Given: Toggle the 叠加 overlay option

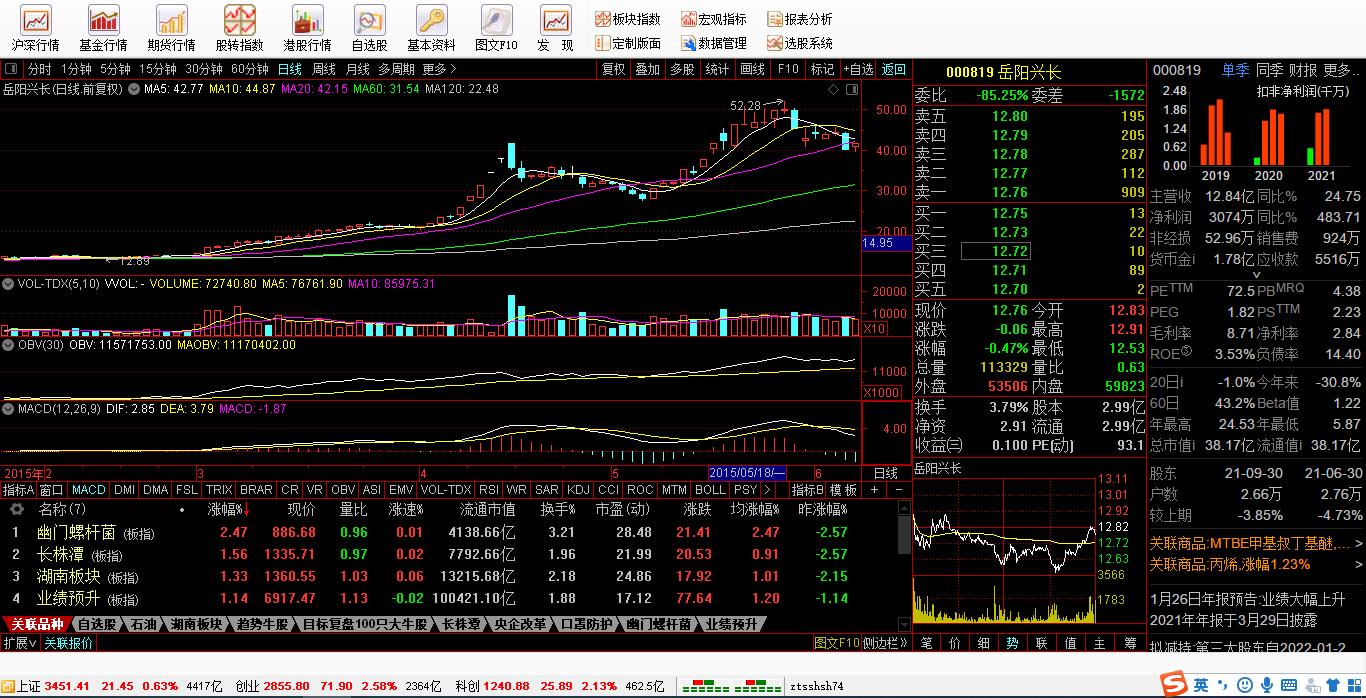Looking at the screenshot, I should [647, 69].
